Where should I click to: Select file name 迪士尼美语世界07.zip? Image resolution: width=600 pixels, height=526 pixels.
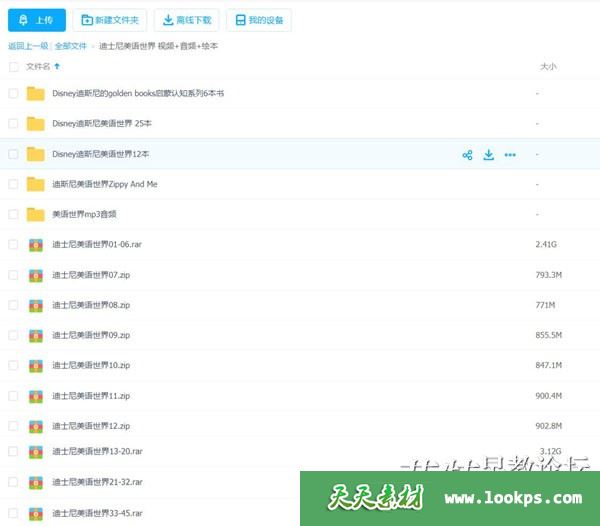[x=91, y=275]
